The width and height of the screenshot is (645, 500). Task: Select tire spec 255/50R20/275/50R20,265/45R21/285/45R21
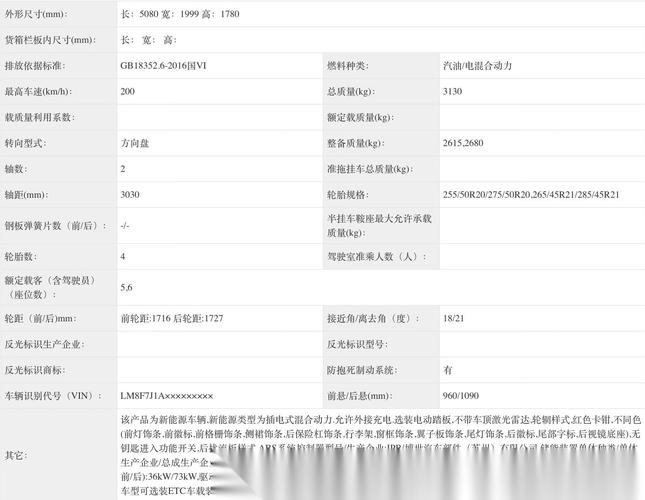[x=531, y=194]
